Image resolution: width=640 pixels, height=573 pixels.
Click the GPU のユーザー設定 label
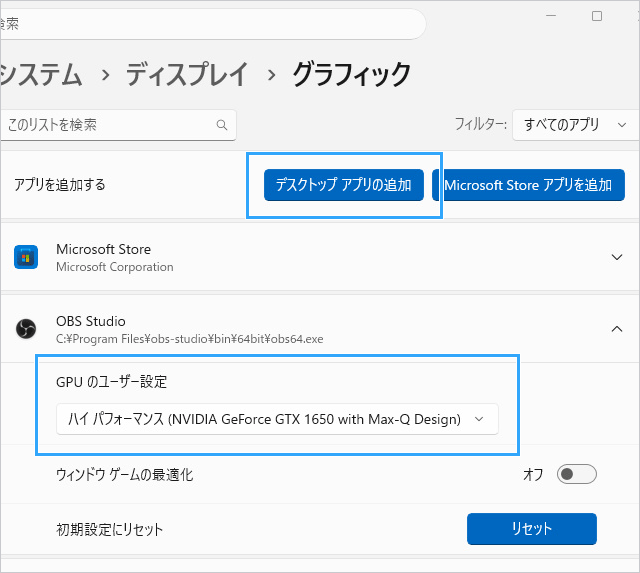111,382
